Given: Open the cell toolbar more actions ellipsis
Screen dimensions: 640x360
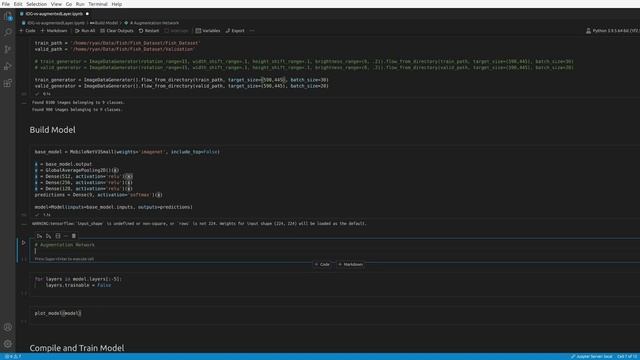Looking at the screenshot, I should tap(66, 236).
